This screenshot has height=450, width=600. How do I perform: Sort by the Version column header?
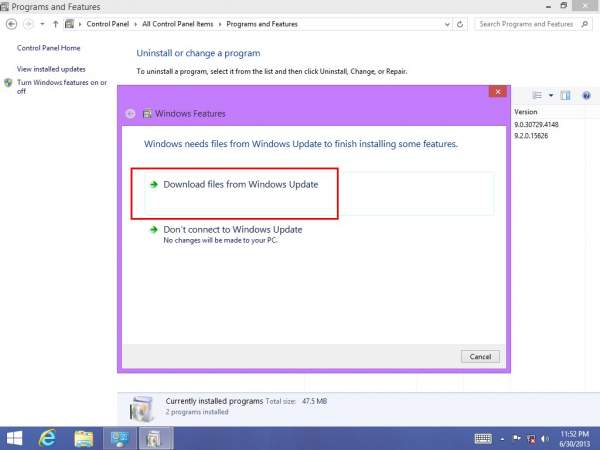click(x=526, y=112)
